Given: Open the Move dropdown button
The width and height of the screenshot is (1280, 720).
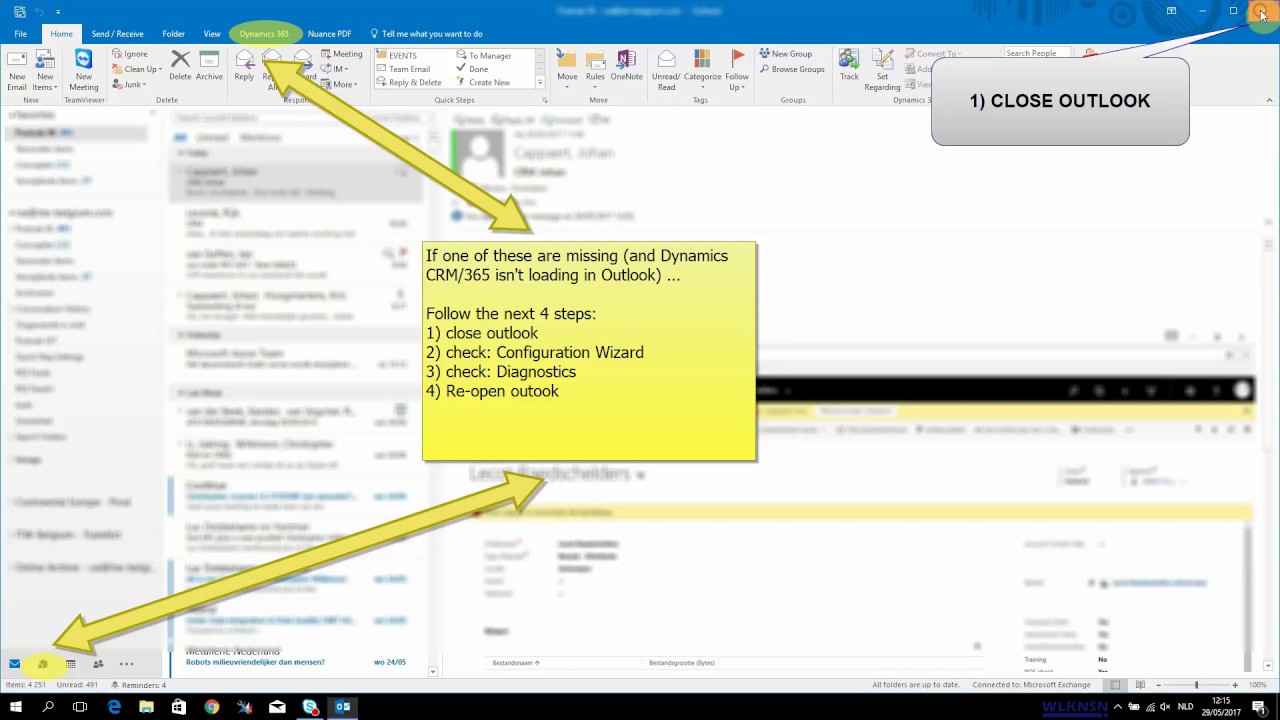Looking at the screenshot, I should tap(567, 70).
